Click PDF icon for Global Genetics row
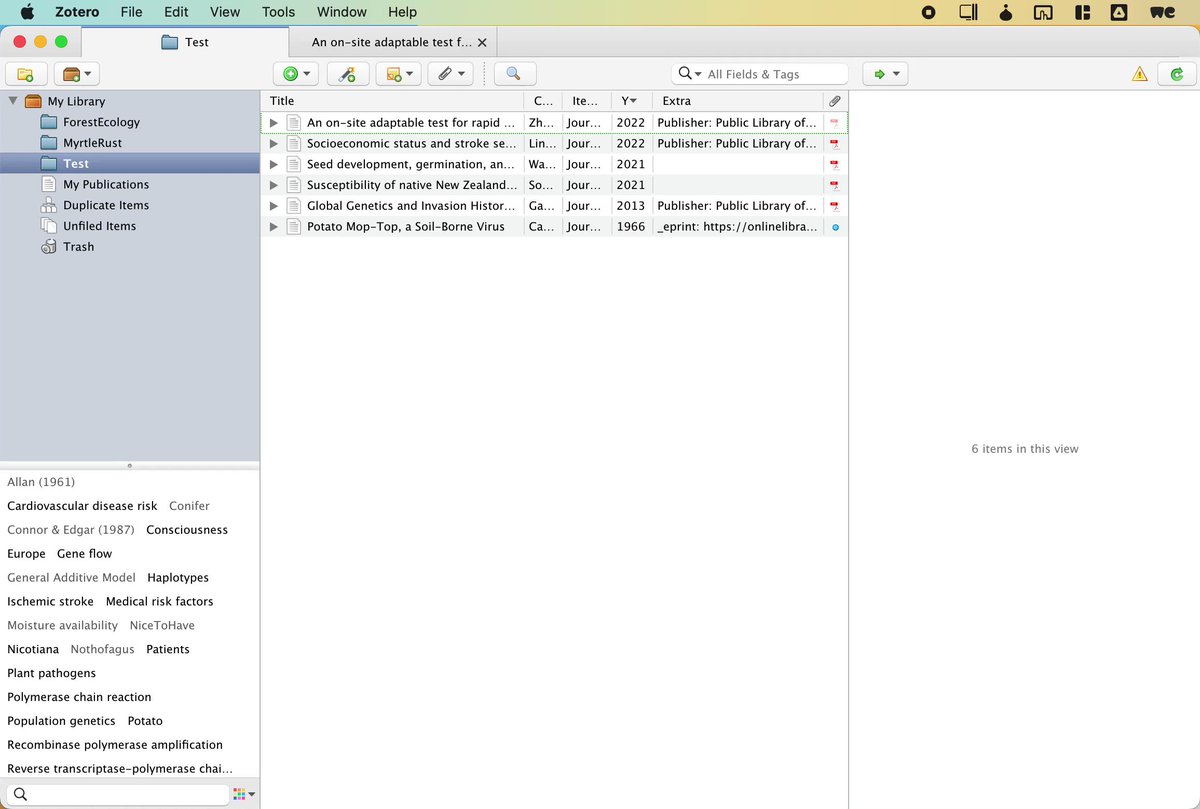 tap(834, 206)
